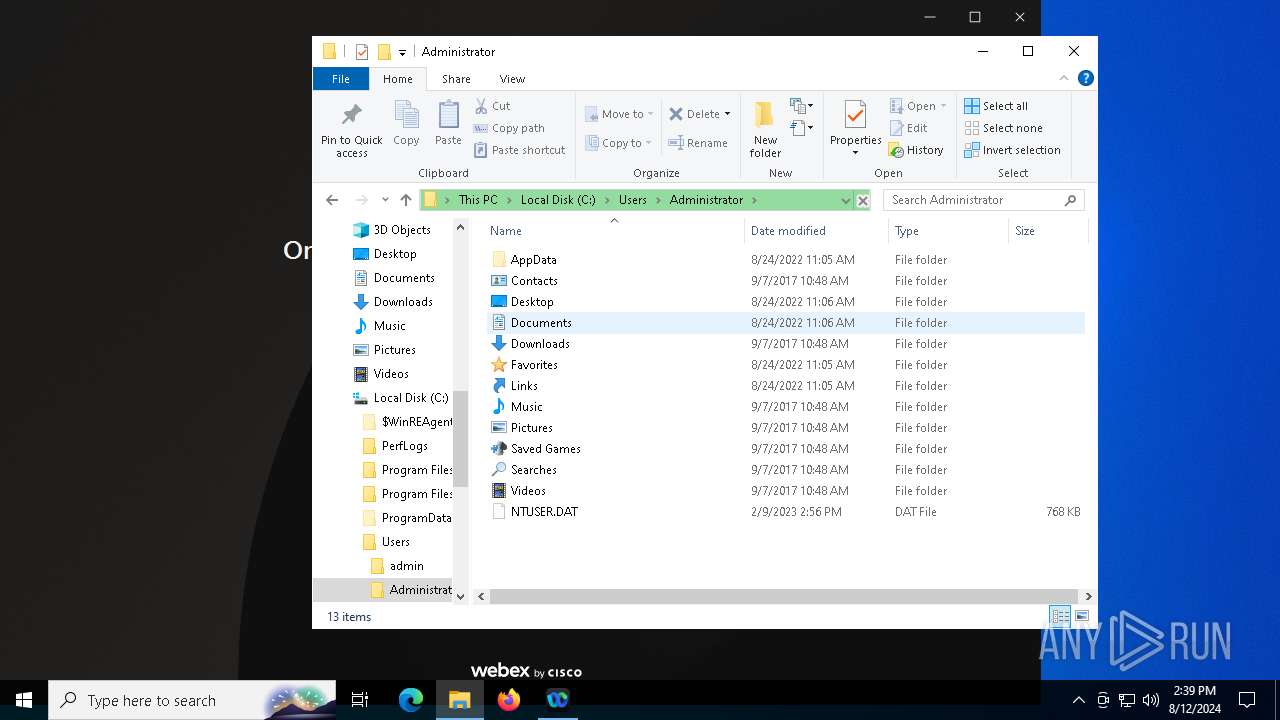Expand address bar history dropdown
This screenshot has height=720, width=1280.
(846, 200)
